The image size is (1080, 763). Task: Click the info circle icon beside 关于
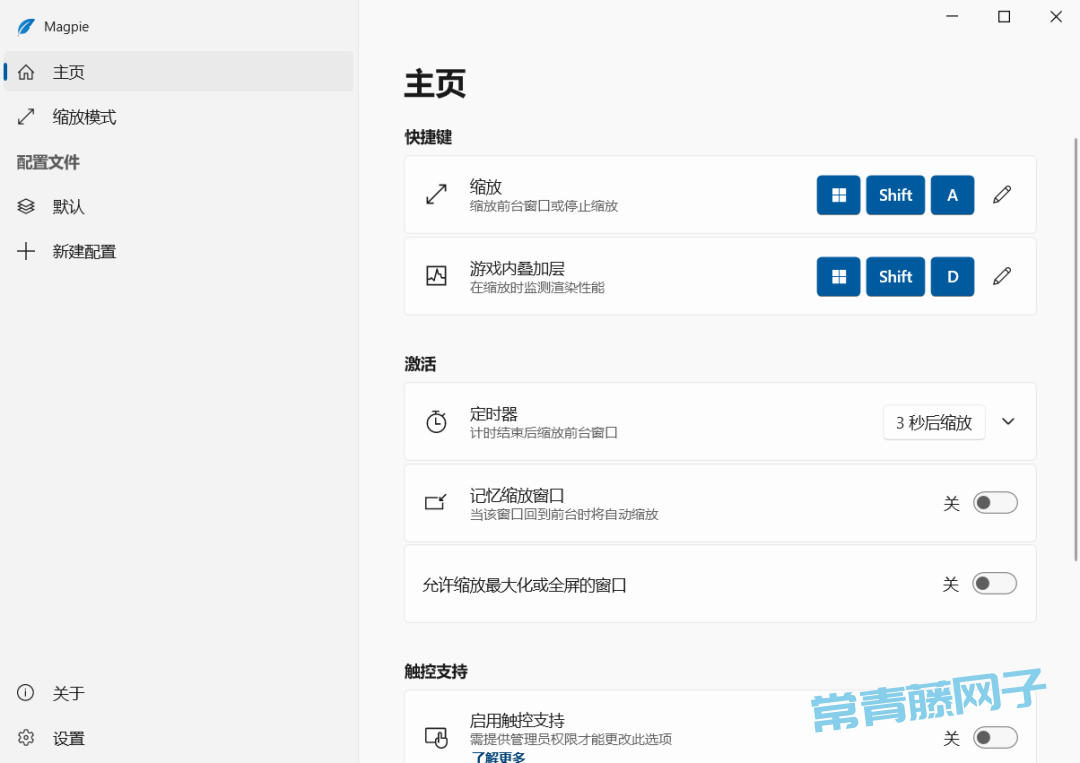click(x=25, y=693)
